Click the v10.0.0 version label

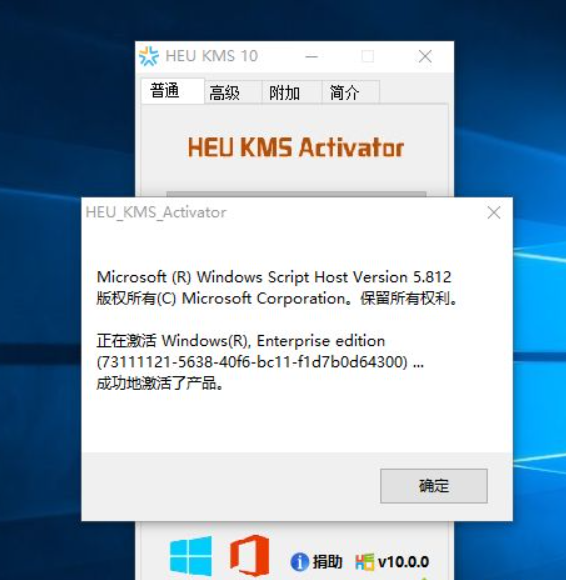403,562
